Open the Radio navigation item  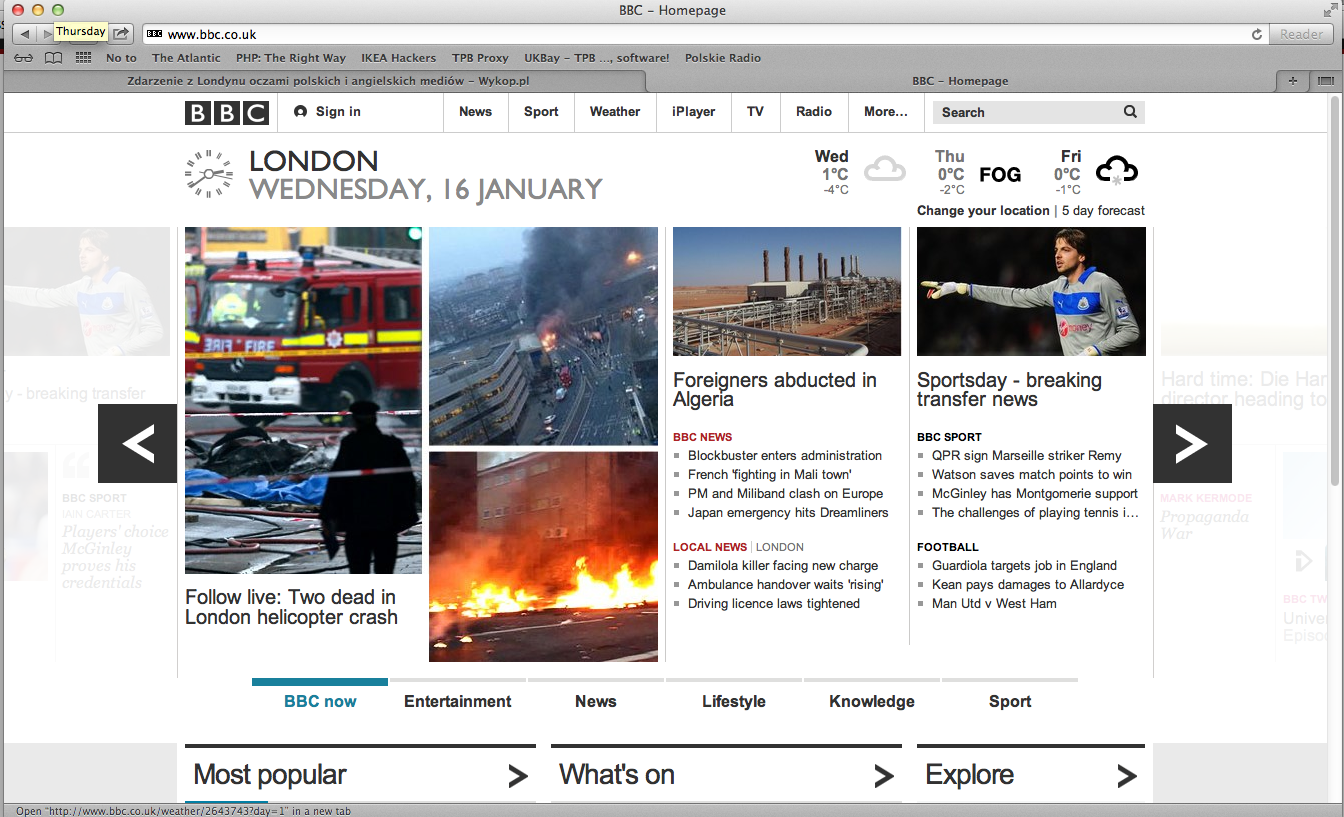(x=814, y=112)
